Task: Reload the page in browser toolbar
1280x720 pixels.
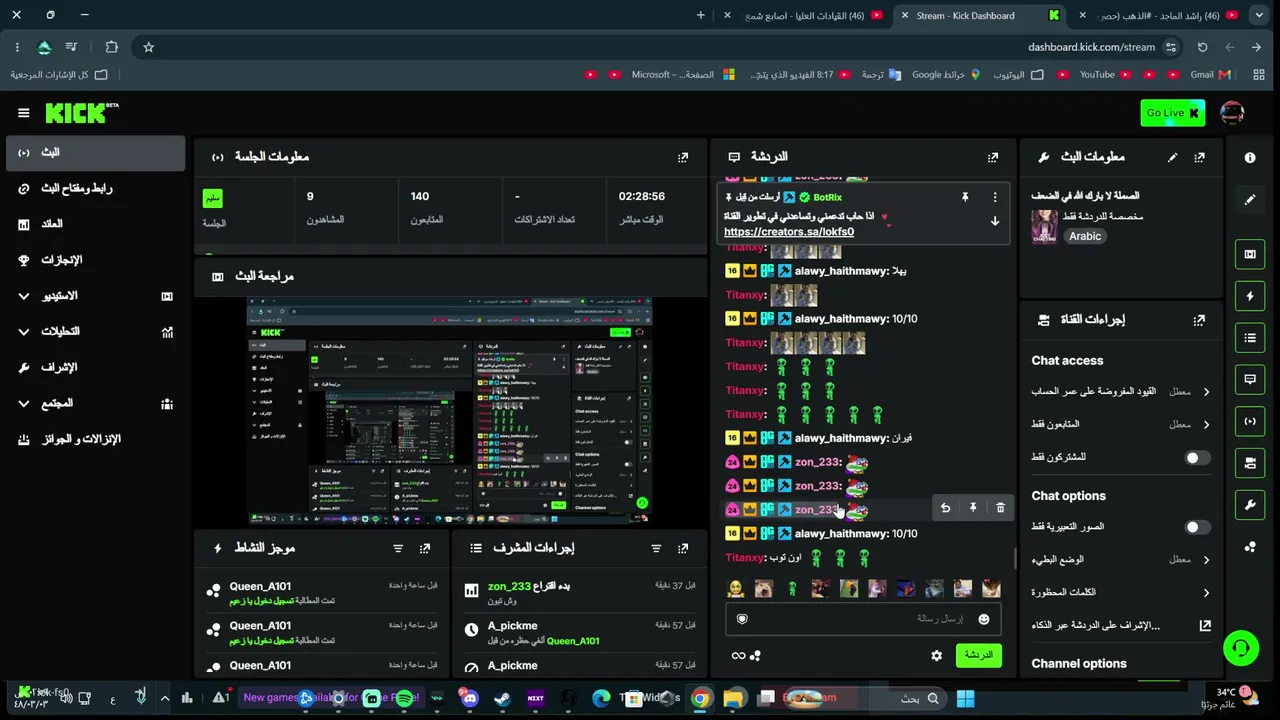Action: pyautogui.click(x=1203, y=47)
